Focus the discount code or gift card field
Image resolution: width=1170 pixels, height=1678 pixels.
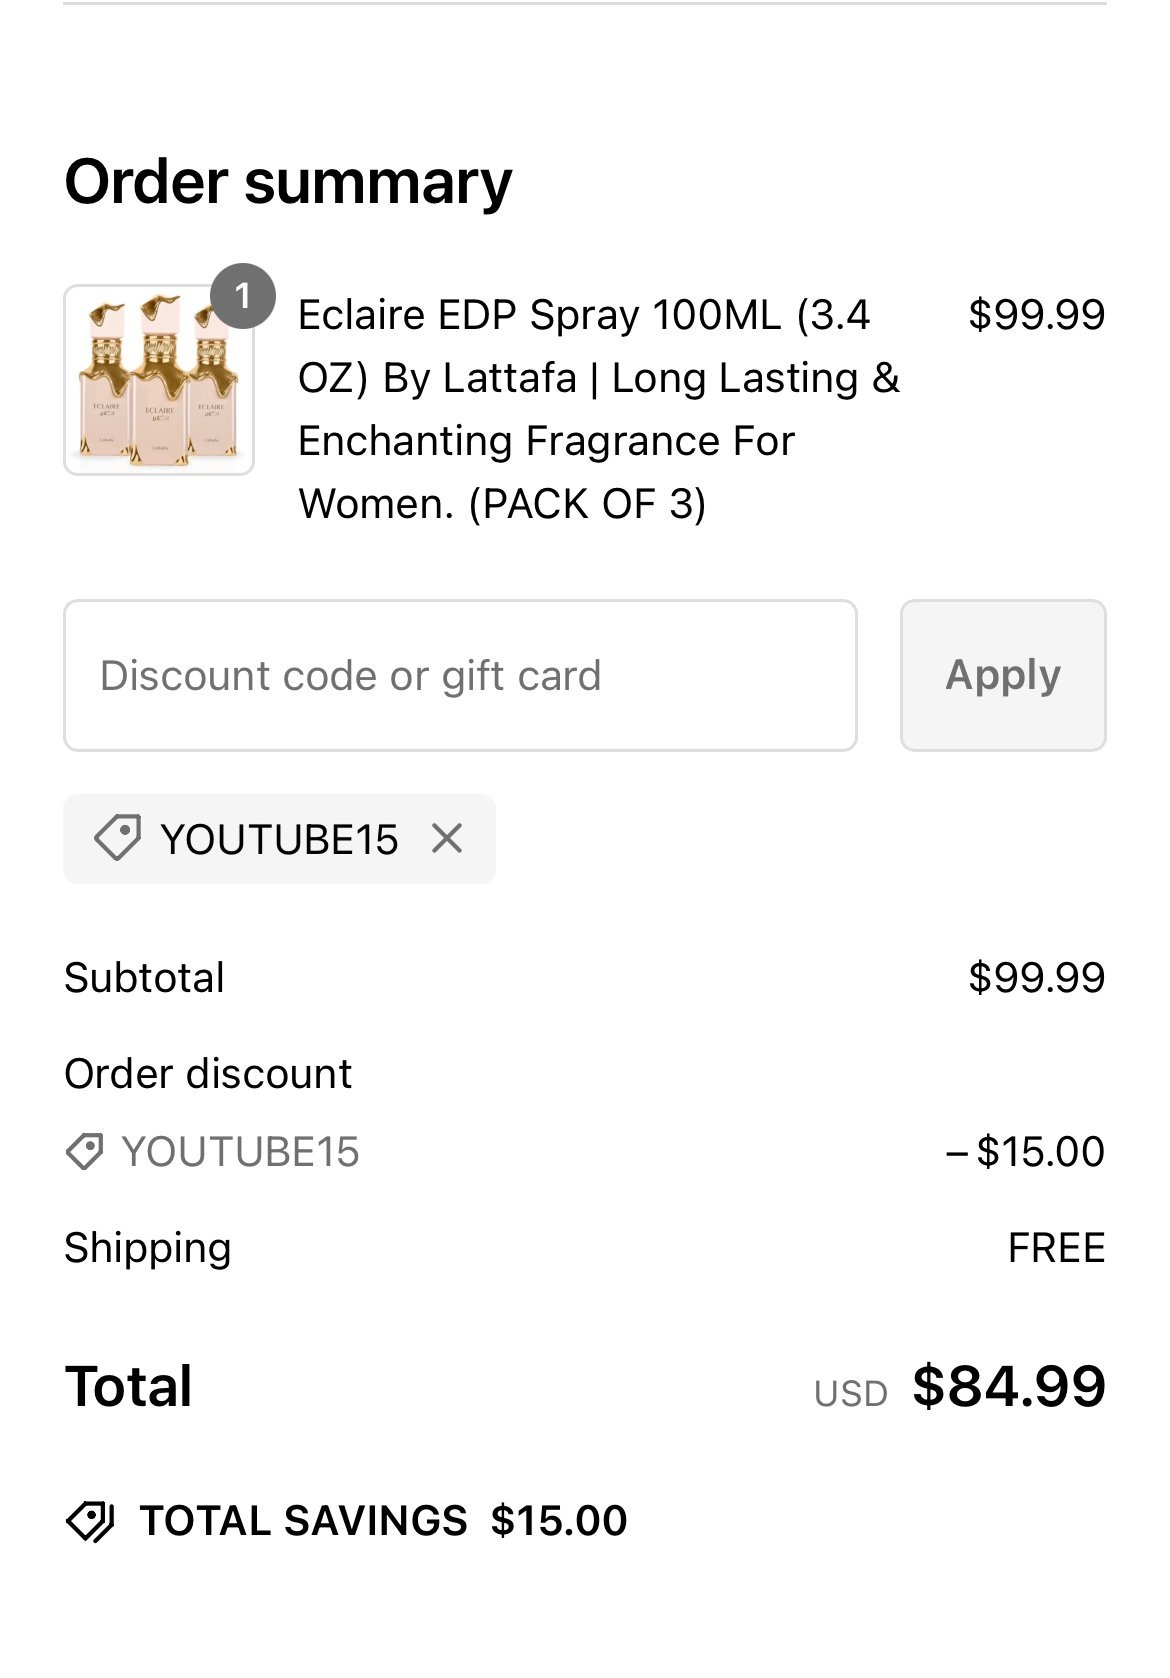pos(460,676)
